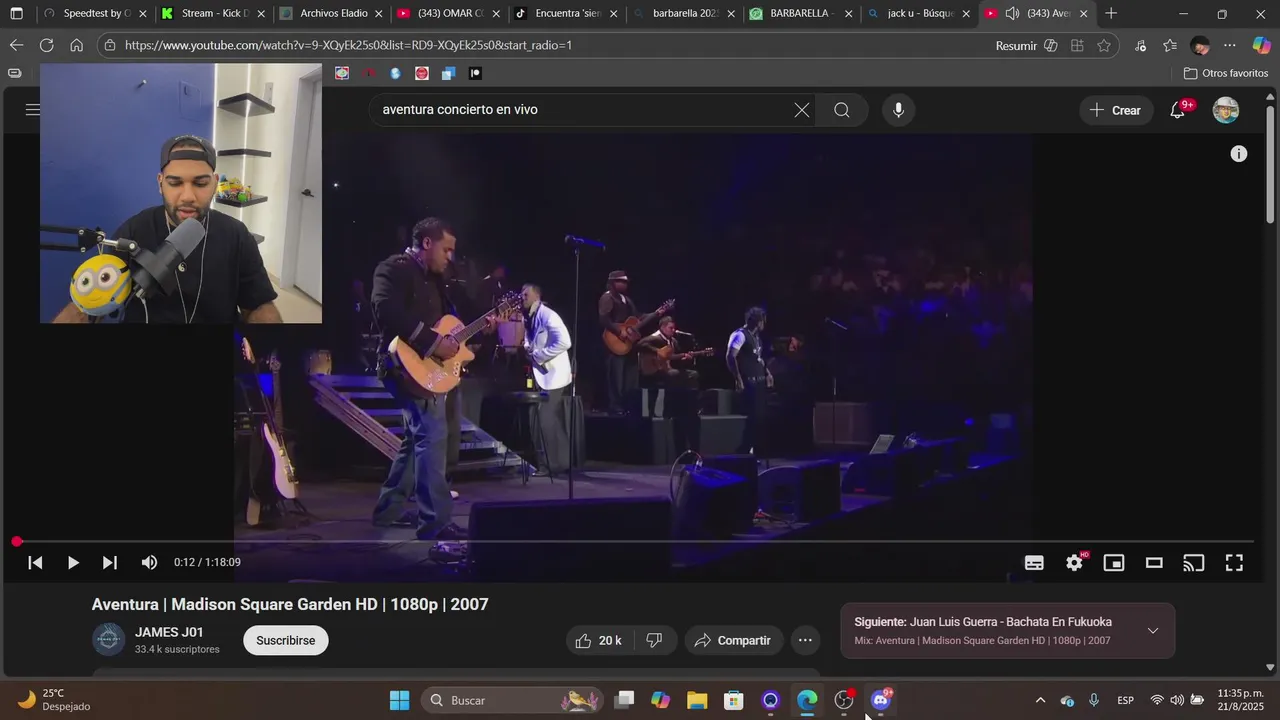Open the YouTube hamburger menu
This screenshot has height=720, width=1280.
pos(32,110)
